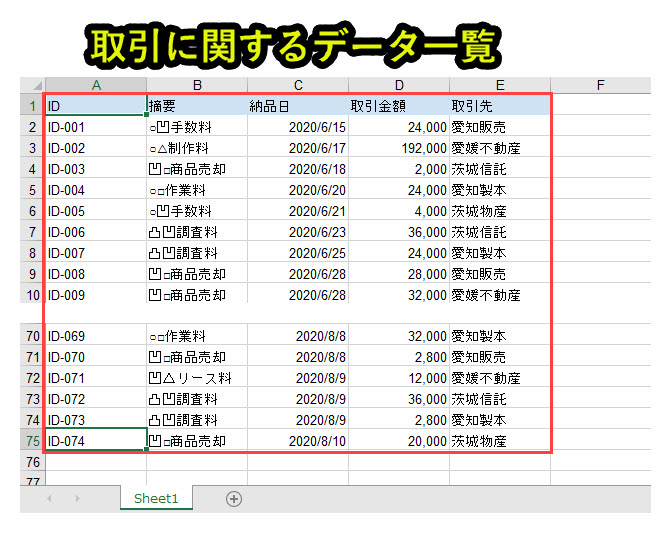The image size is (671, 533).
Task: Click the 摘要 header cell
Action: [197, 106]
